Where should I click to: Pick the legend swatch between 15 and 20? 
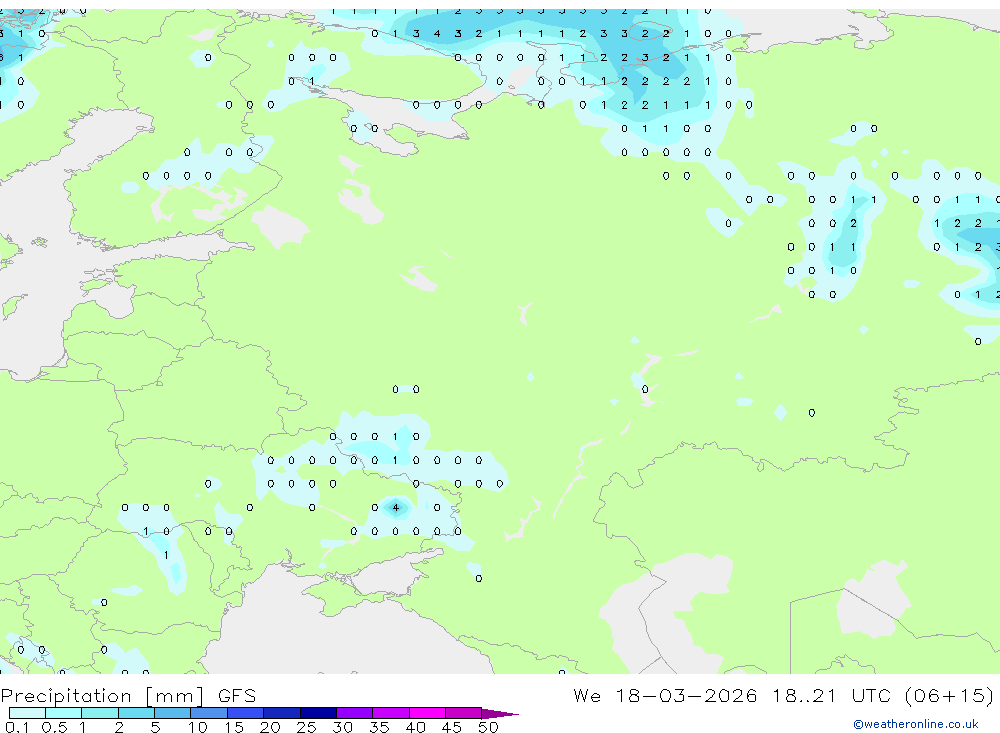click(x=245, y=713)
